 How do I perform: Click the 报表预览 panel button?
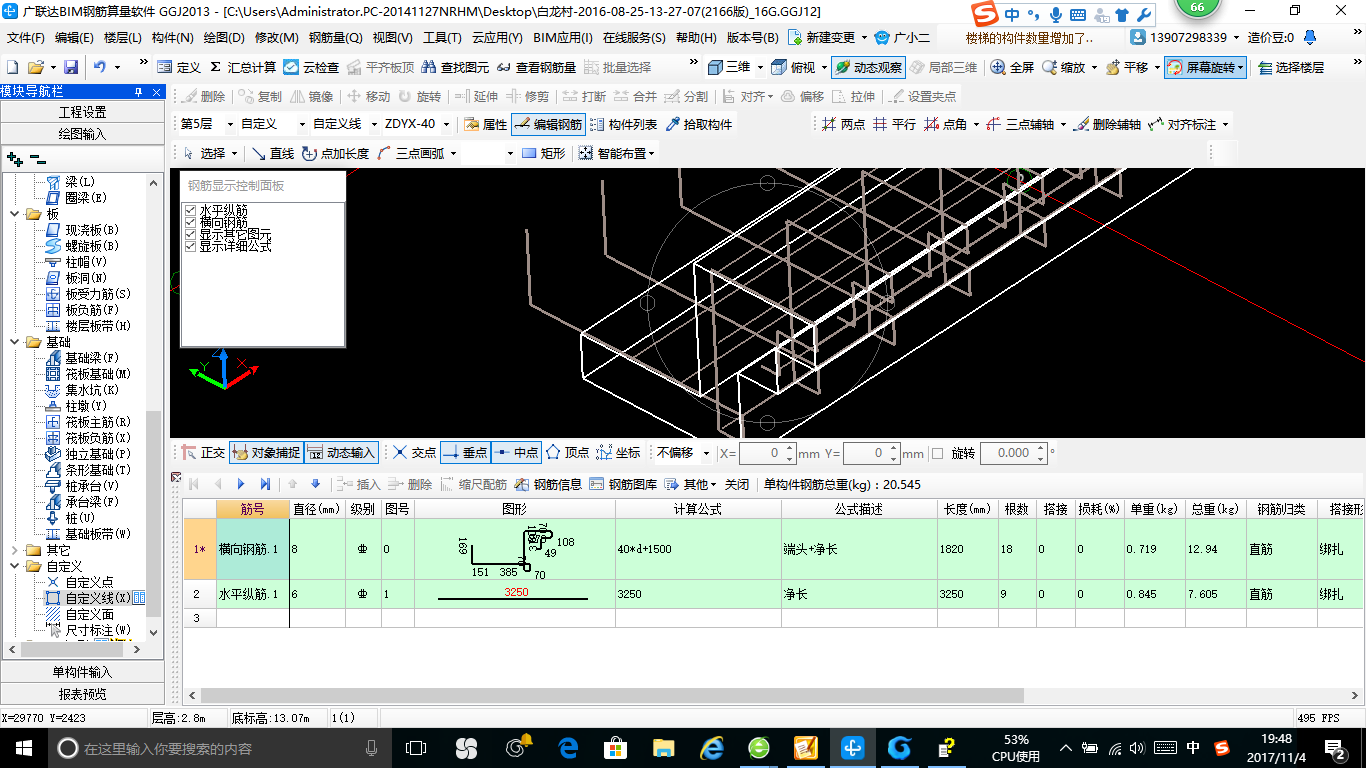(82, 694)
